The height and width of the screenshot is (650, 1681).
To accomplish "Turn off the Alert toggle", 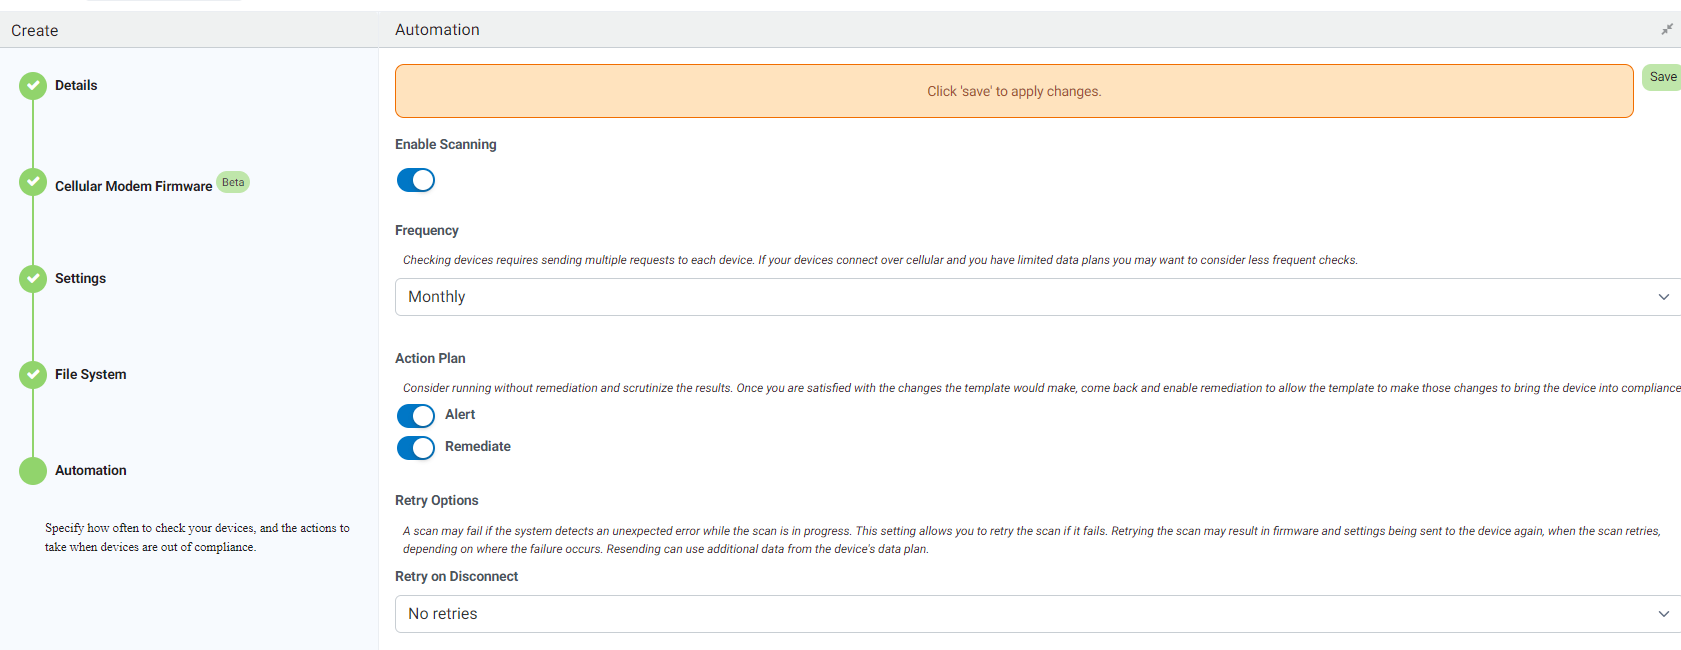I will tap(416, 415).
